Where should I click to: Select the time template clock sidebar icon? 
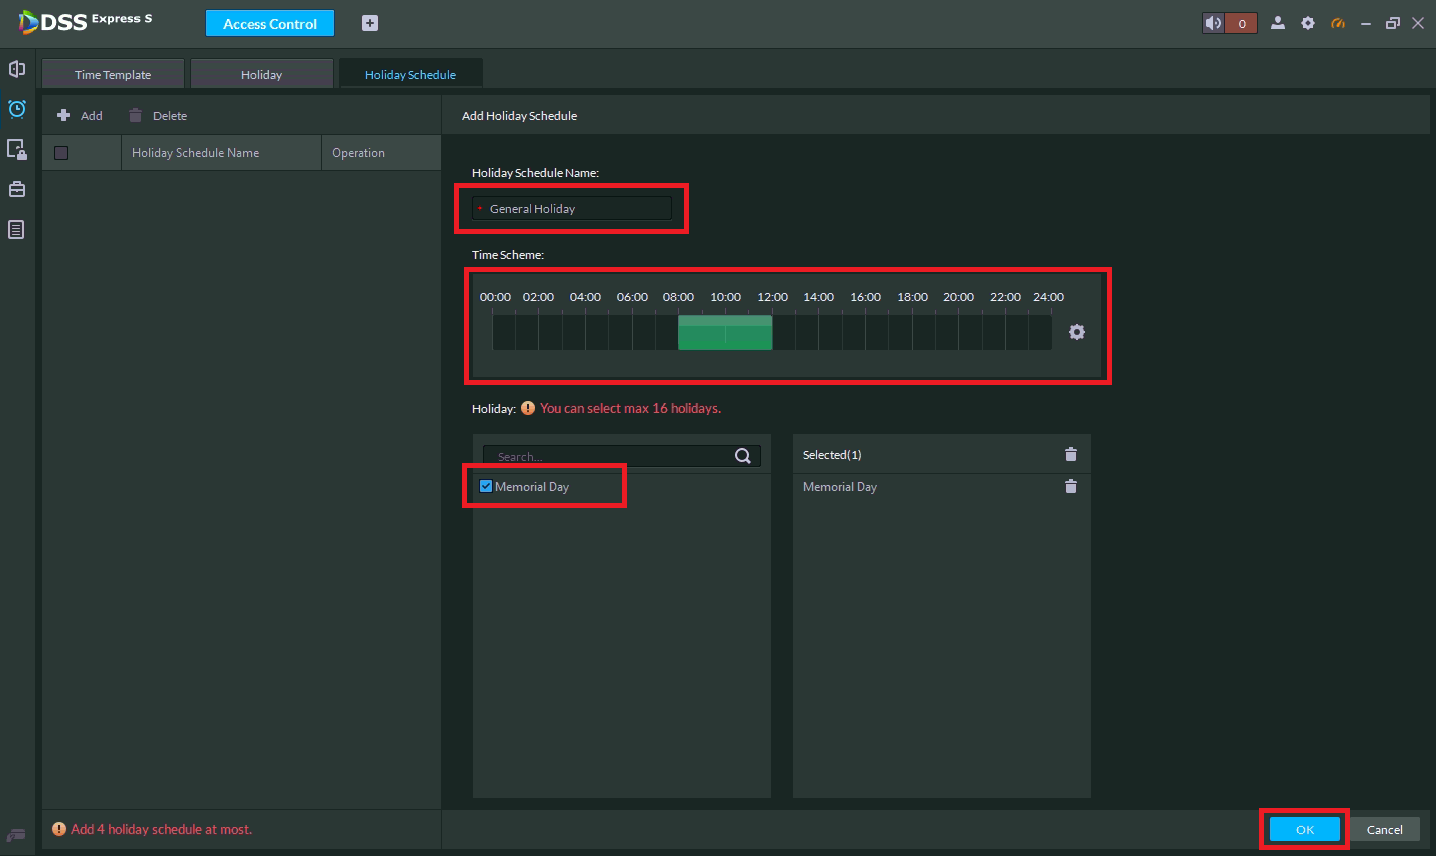pyautogui.click(x=17, y=109)
